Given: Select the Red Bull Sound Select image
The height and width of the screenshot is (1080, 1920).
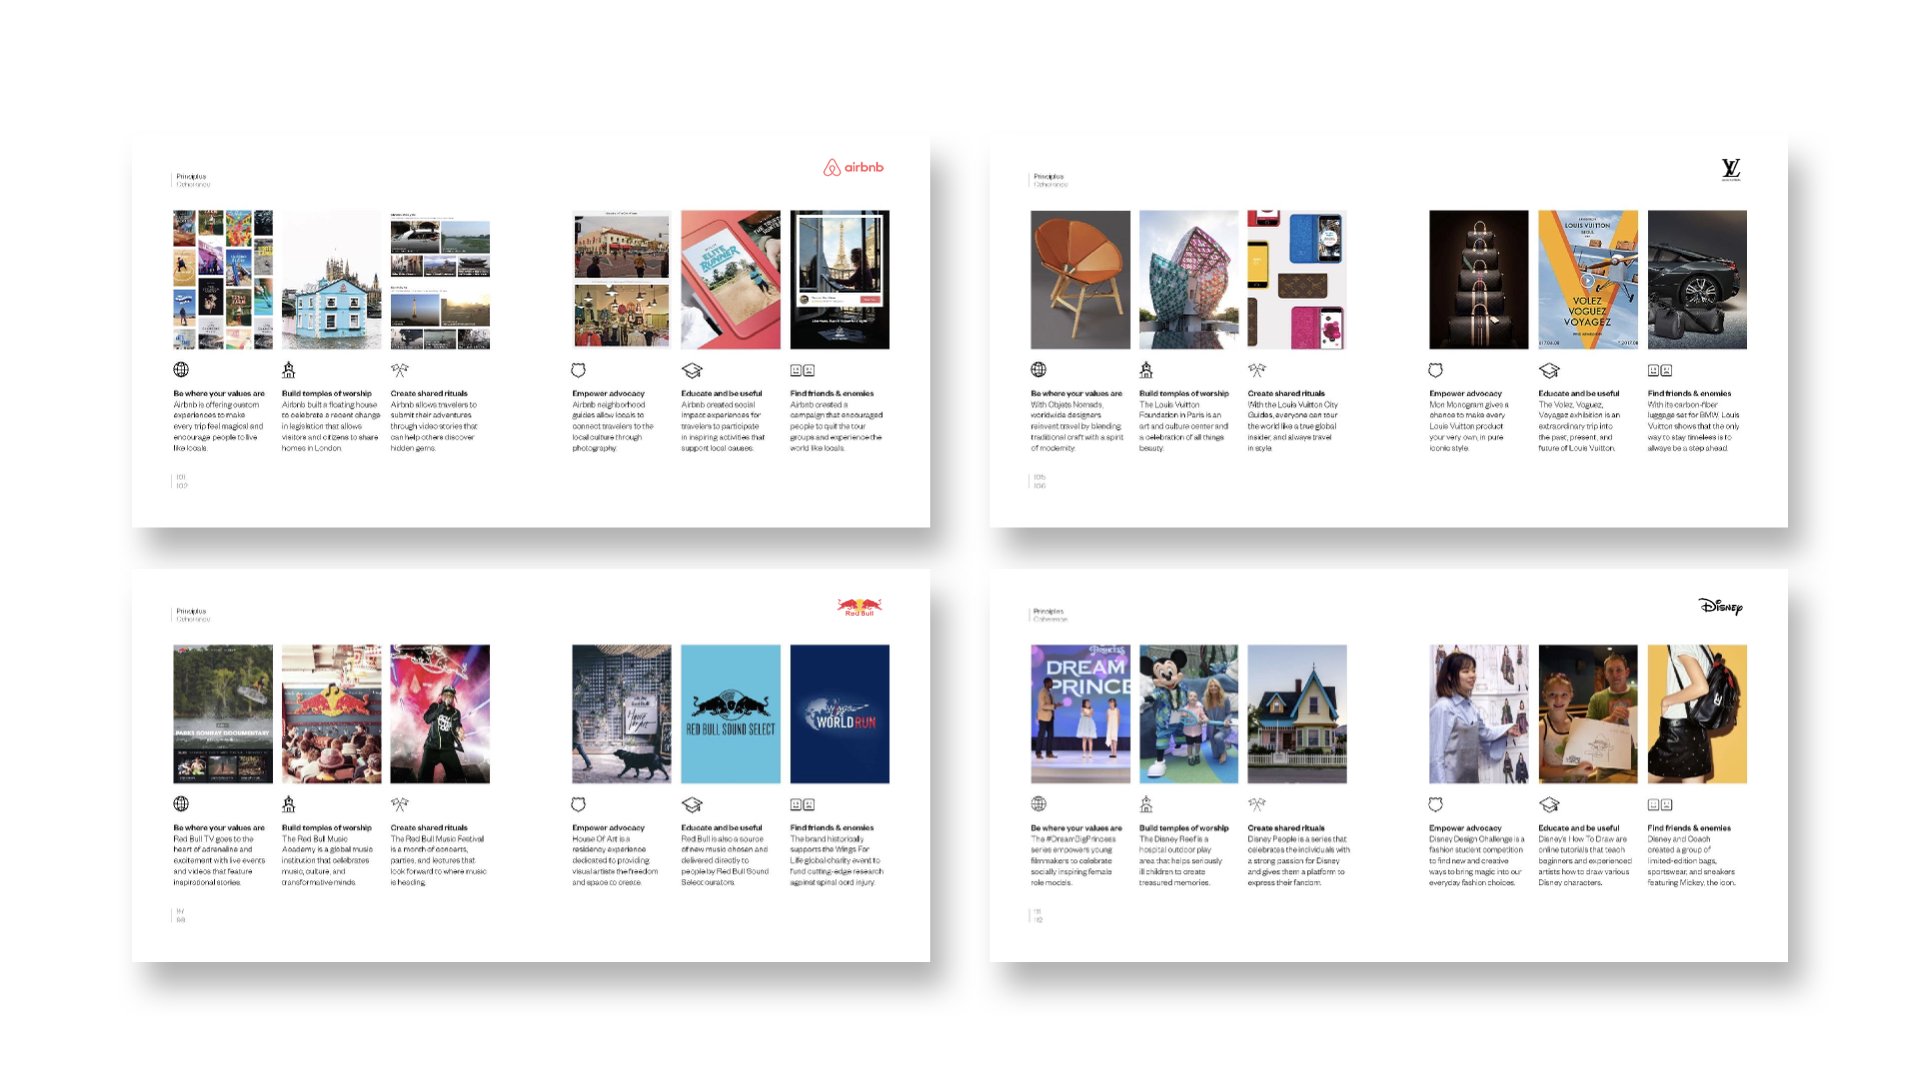Looking at the screenshot, I should pyautogui.click(x=730, y=714).
